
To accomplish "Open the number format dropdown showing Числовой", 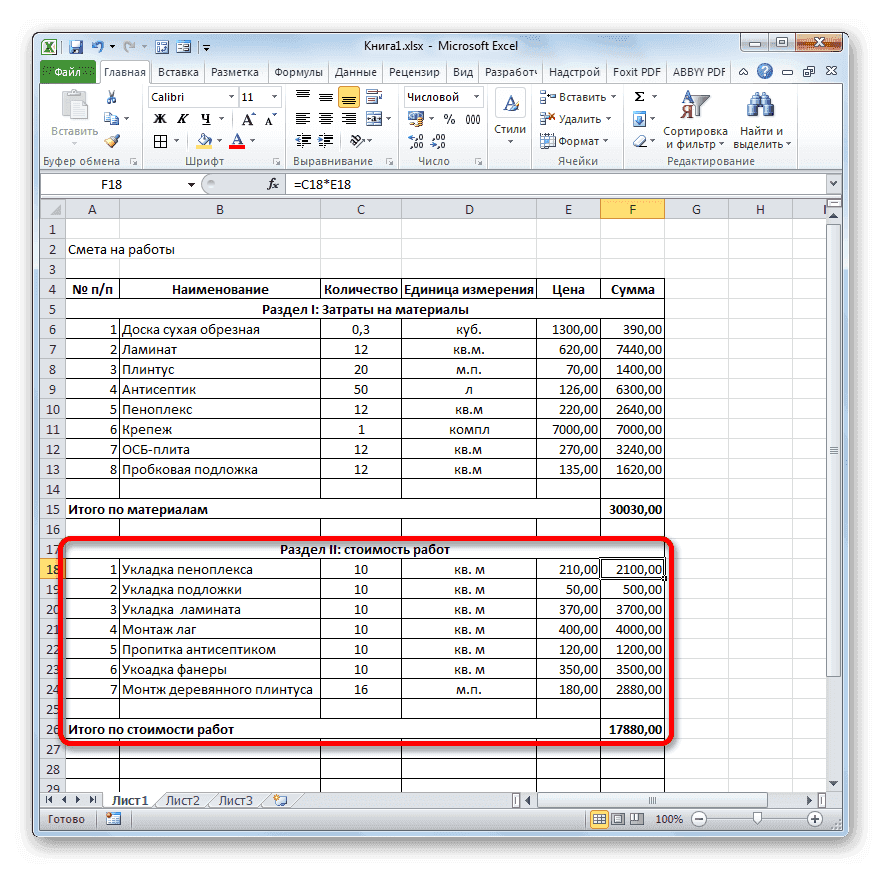I will tap(443, 97).
